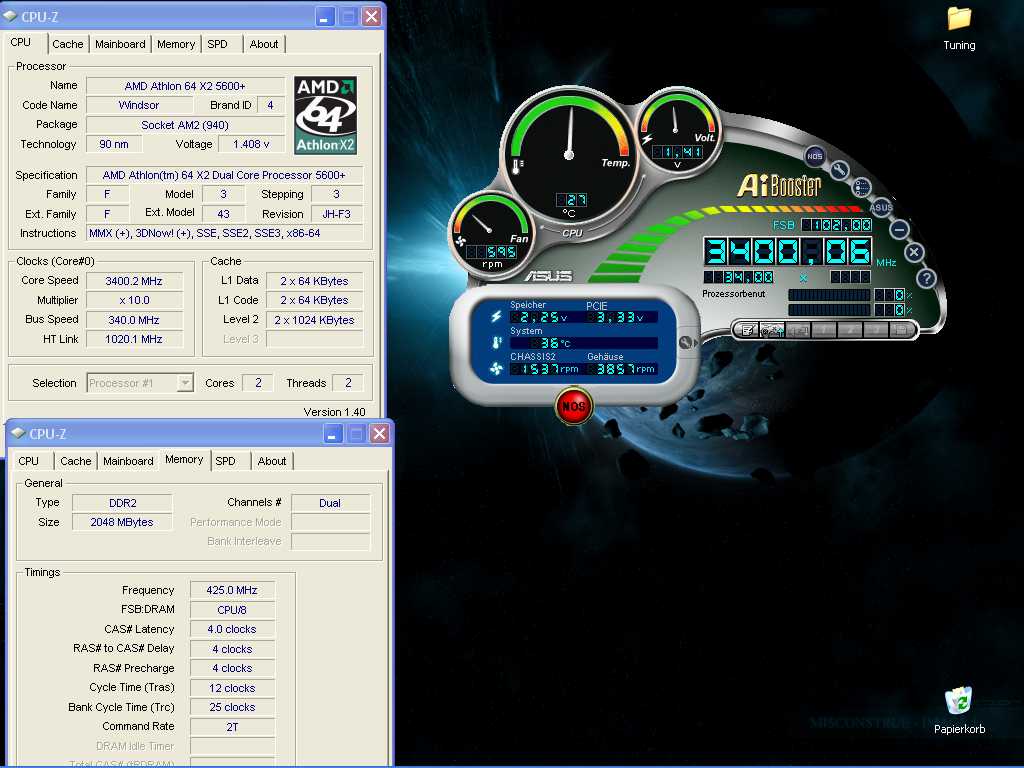Click the memory type value "DDR2"
Screen dimensions: 1024x768
tap(123, 503)
